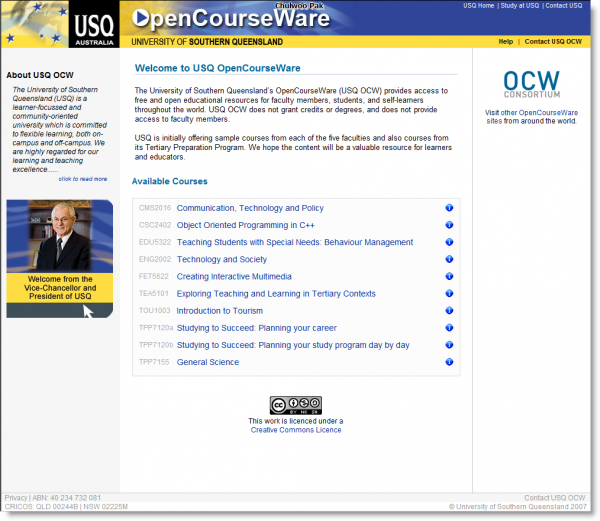The image size is (600, 521).
Task: Click info icon for General Science course
Action: [450, 362]
